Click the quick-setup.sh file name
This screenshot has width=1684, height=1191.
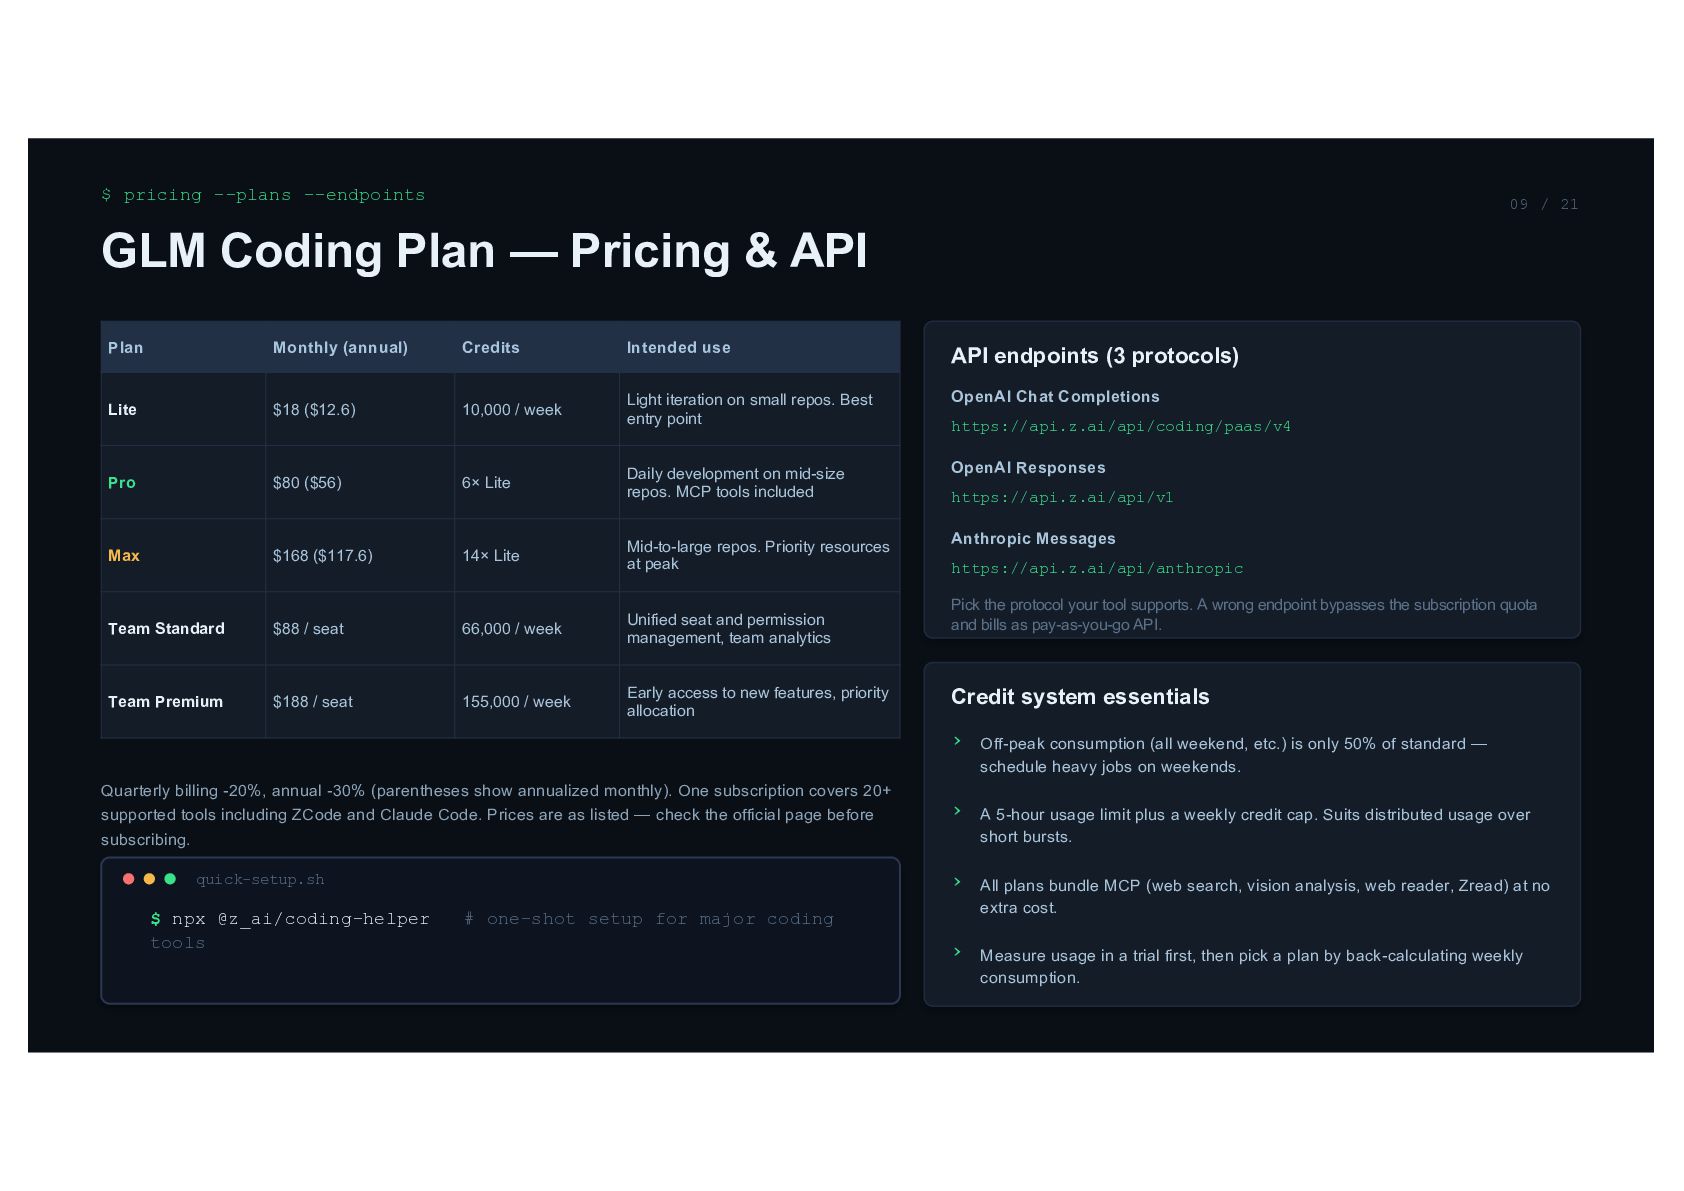coord(260,880)
